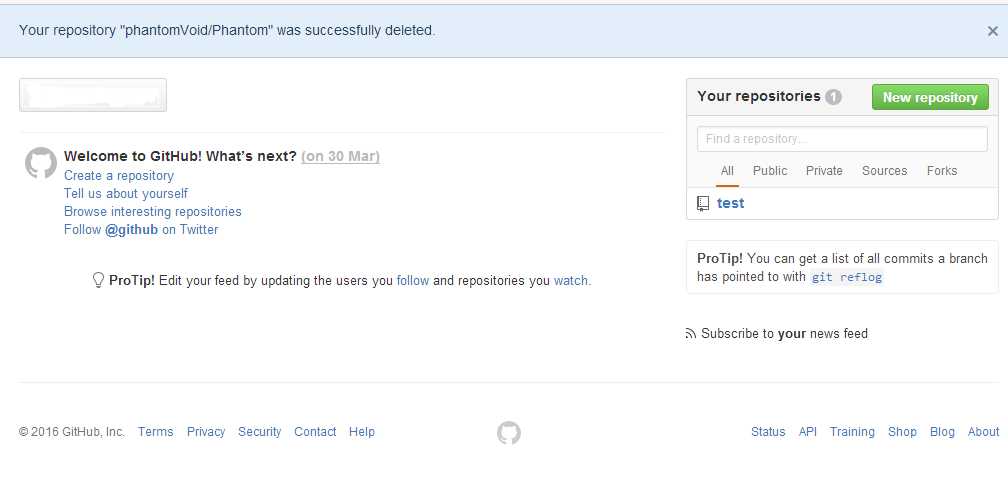Open Browse interesting repositories link

click(x=153, y=212)
